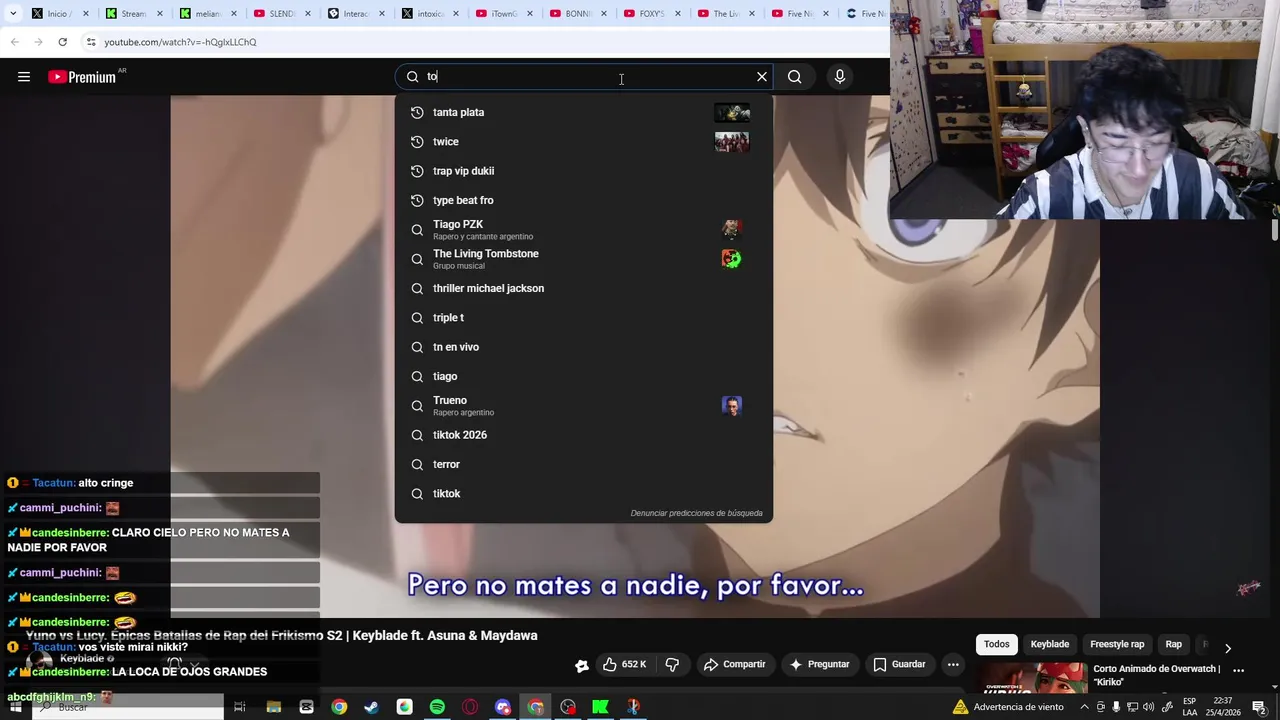Screen dimensions: 1280x720
Task: Close the 'FOXY'S' YouTube tab
Action: (677, 14)
